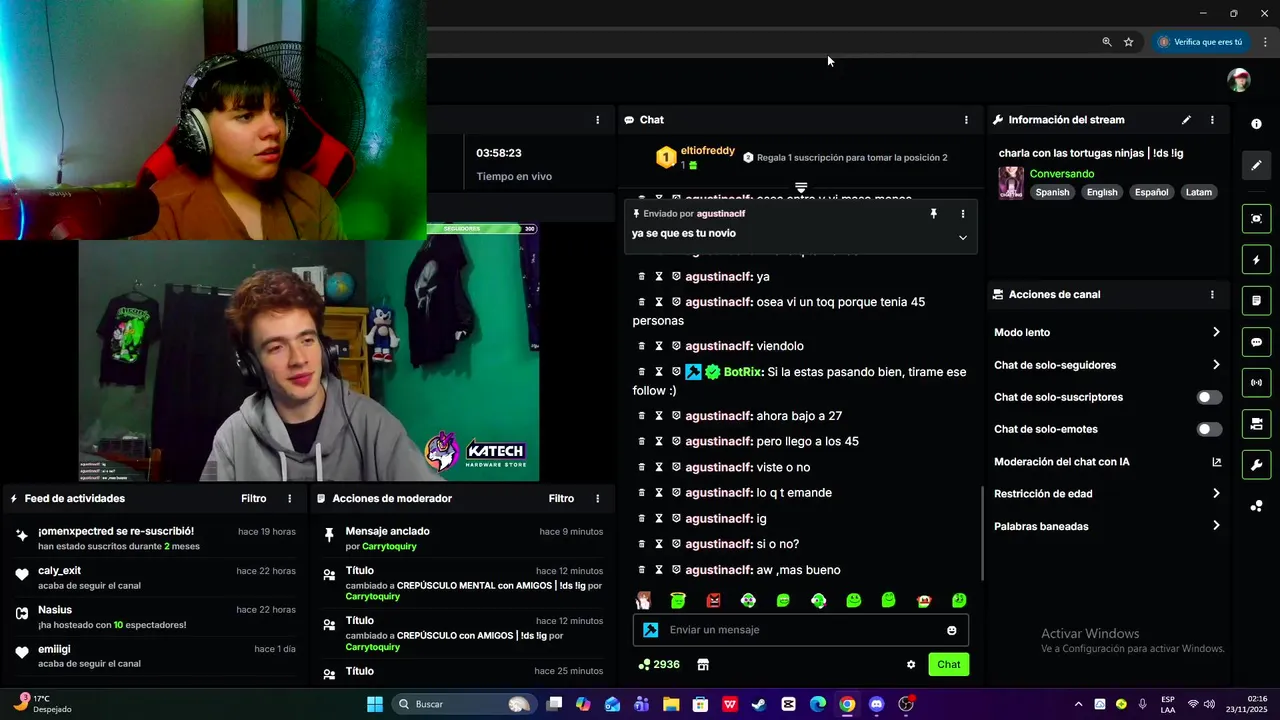The width and height of the screenshot is (1280, 720).
Task: Edit stream information with the pencil icon
Action: click(x=1186, y=120)
